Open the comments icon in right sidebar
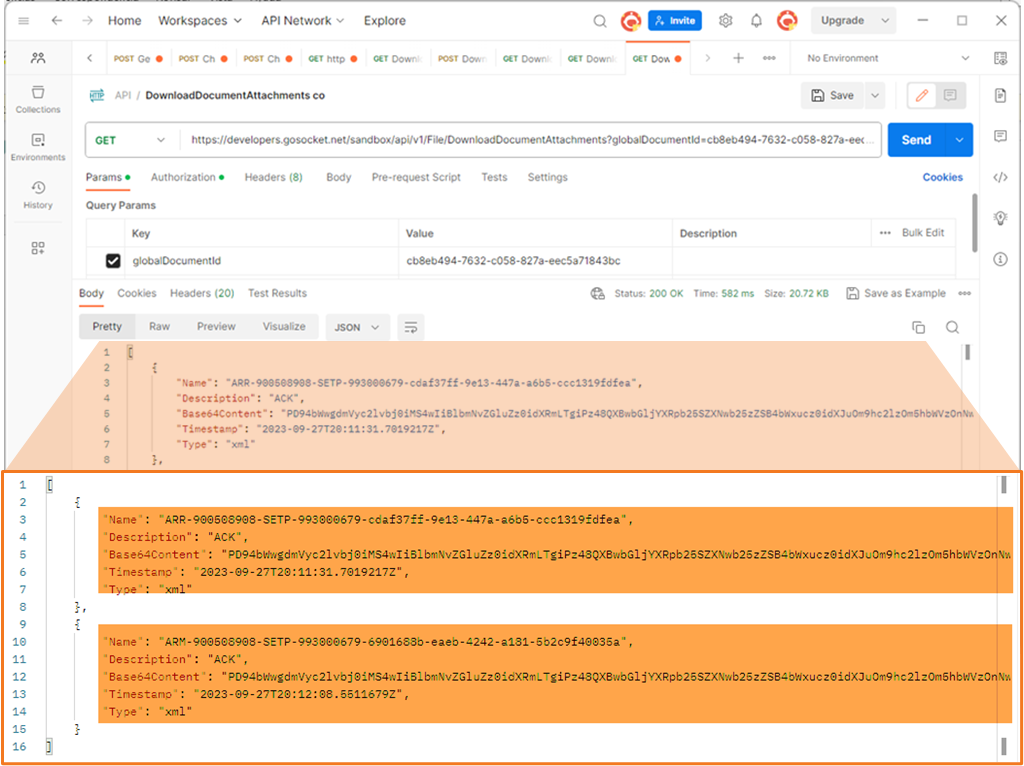 [x=1000, y=136]
